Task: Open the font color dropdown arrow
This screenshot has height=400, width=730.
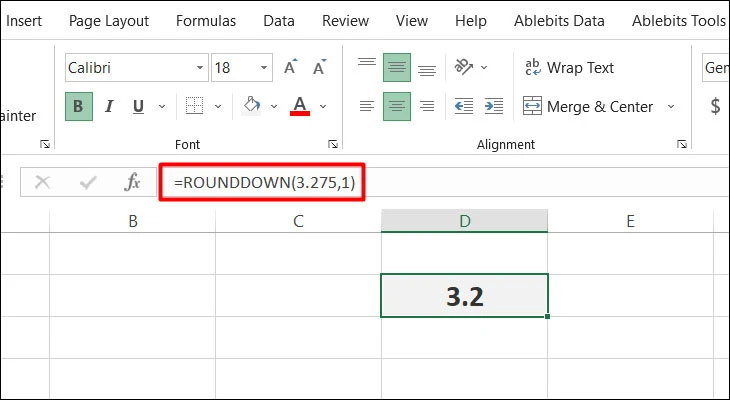Action: [x=323, y=106]
